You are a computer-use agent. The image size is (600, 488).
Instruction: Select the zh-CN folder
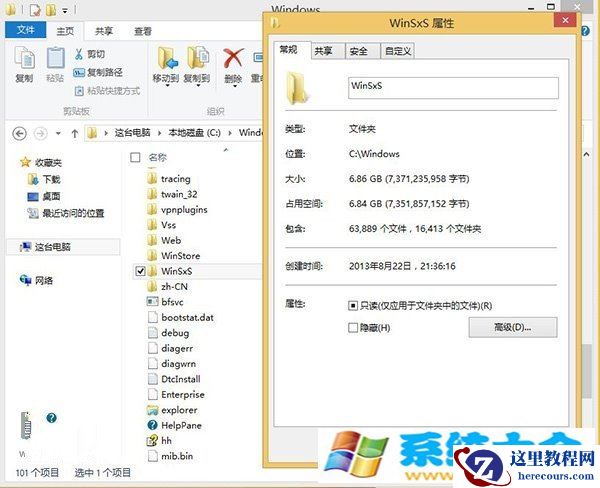click(x=168, y=286)
